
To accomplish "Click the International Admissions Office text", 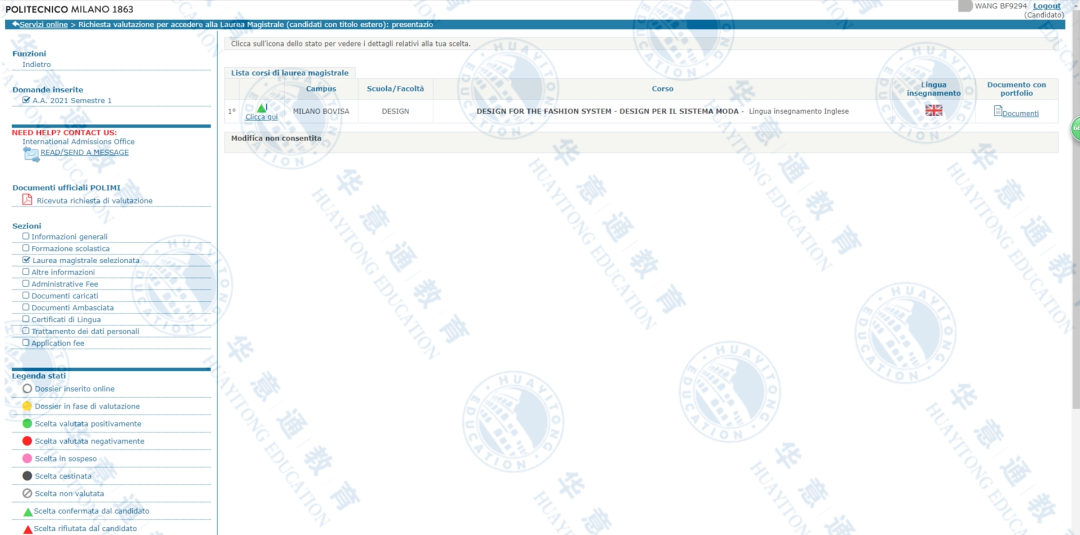I will point(79,141).
